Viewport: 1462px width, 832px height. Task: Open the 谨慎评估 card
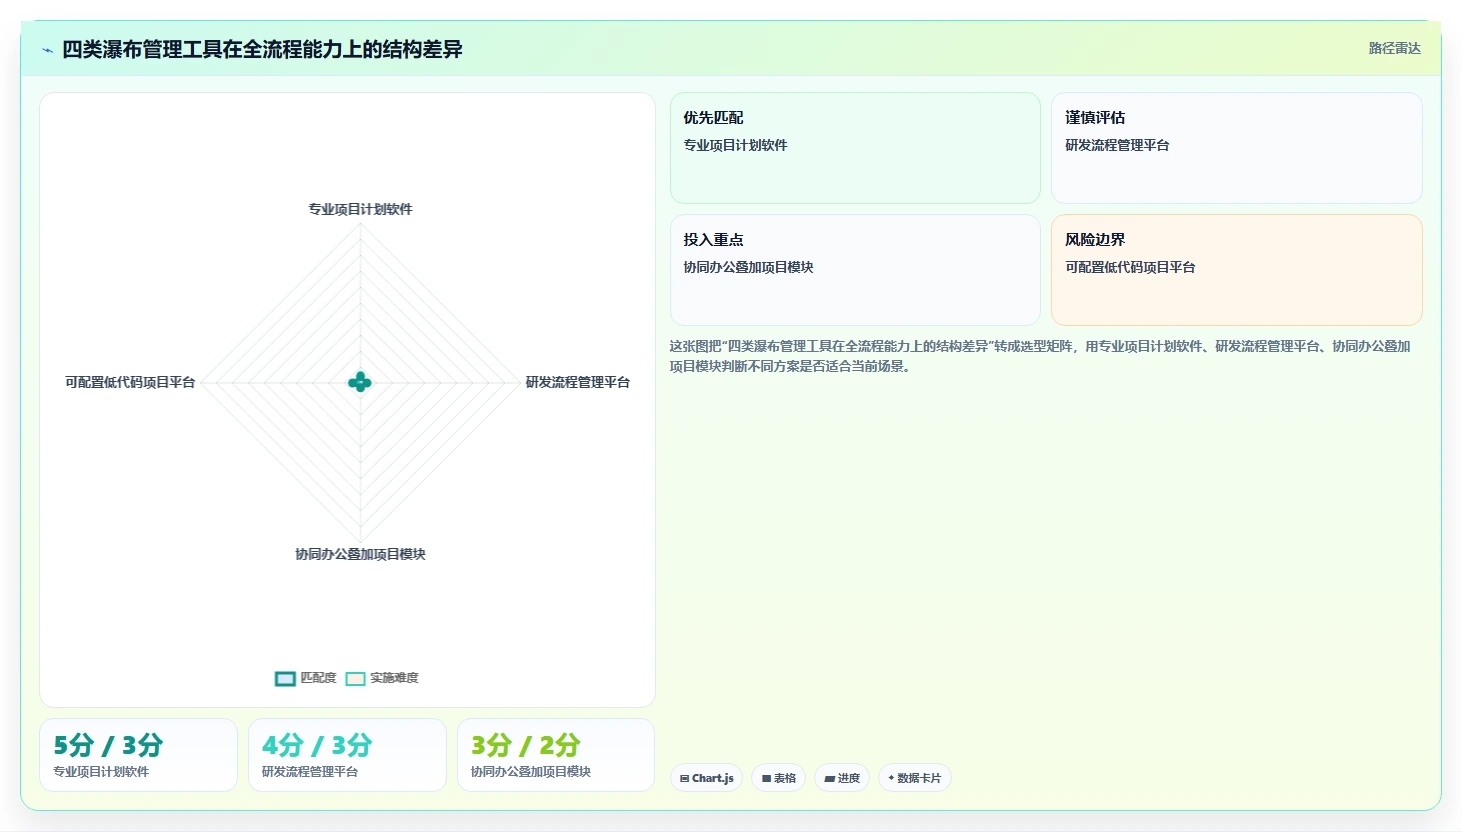(x=1237, y=148)
